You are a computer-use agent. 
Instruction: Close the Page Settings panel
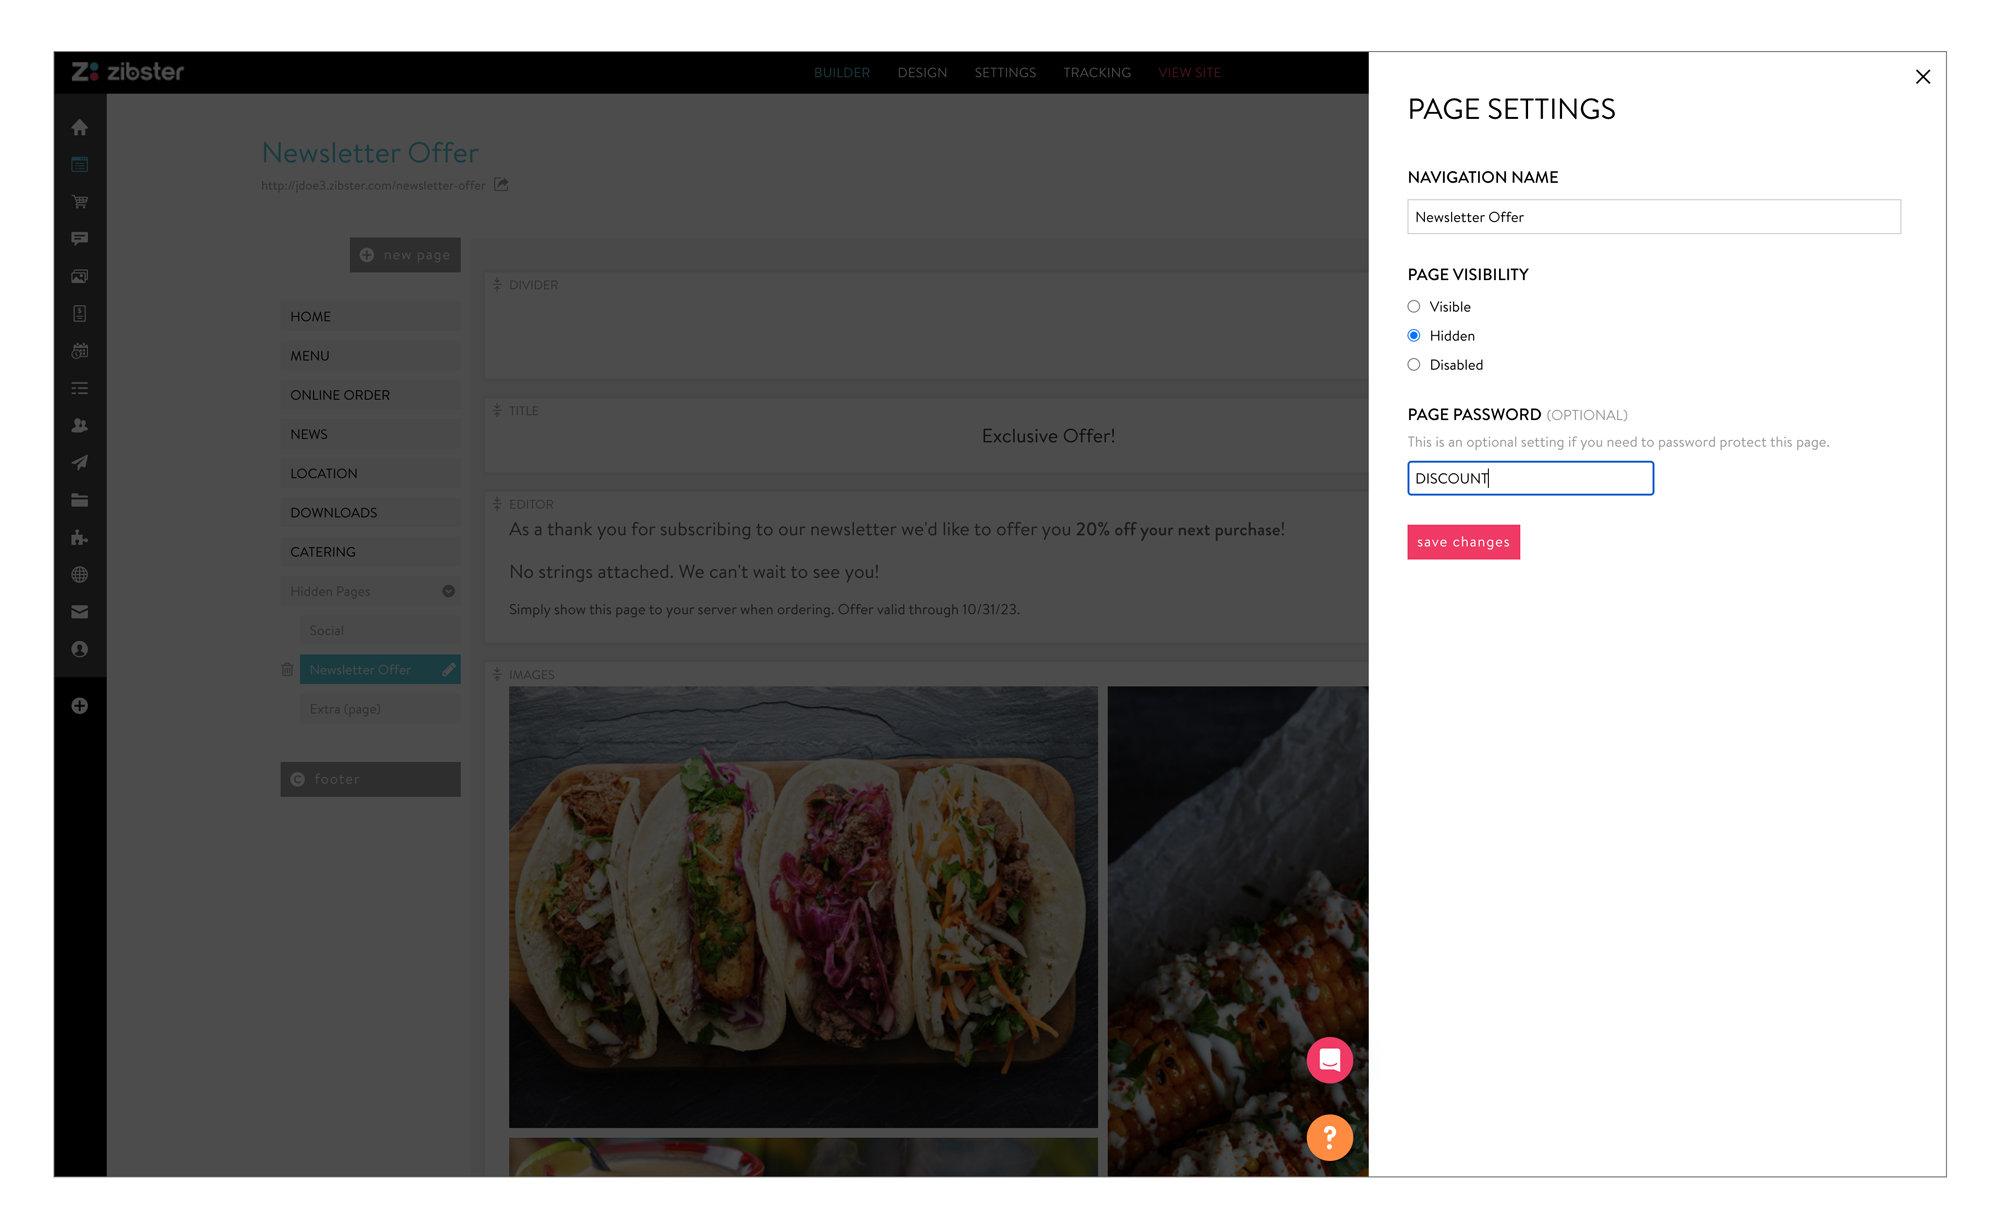1922,77
